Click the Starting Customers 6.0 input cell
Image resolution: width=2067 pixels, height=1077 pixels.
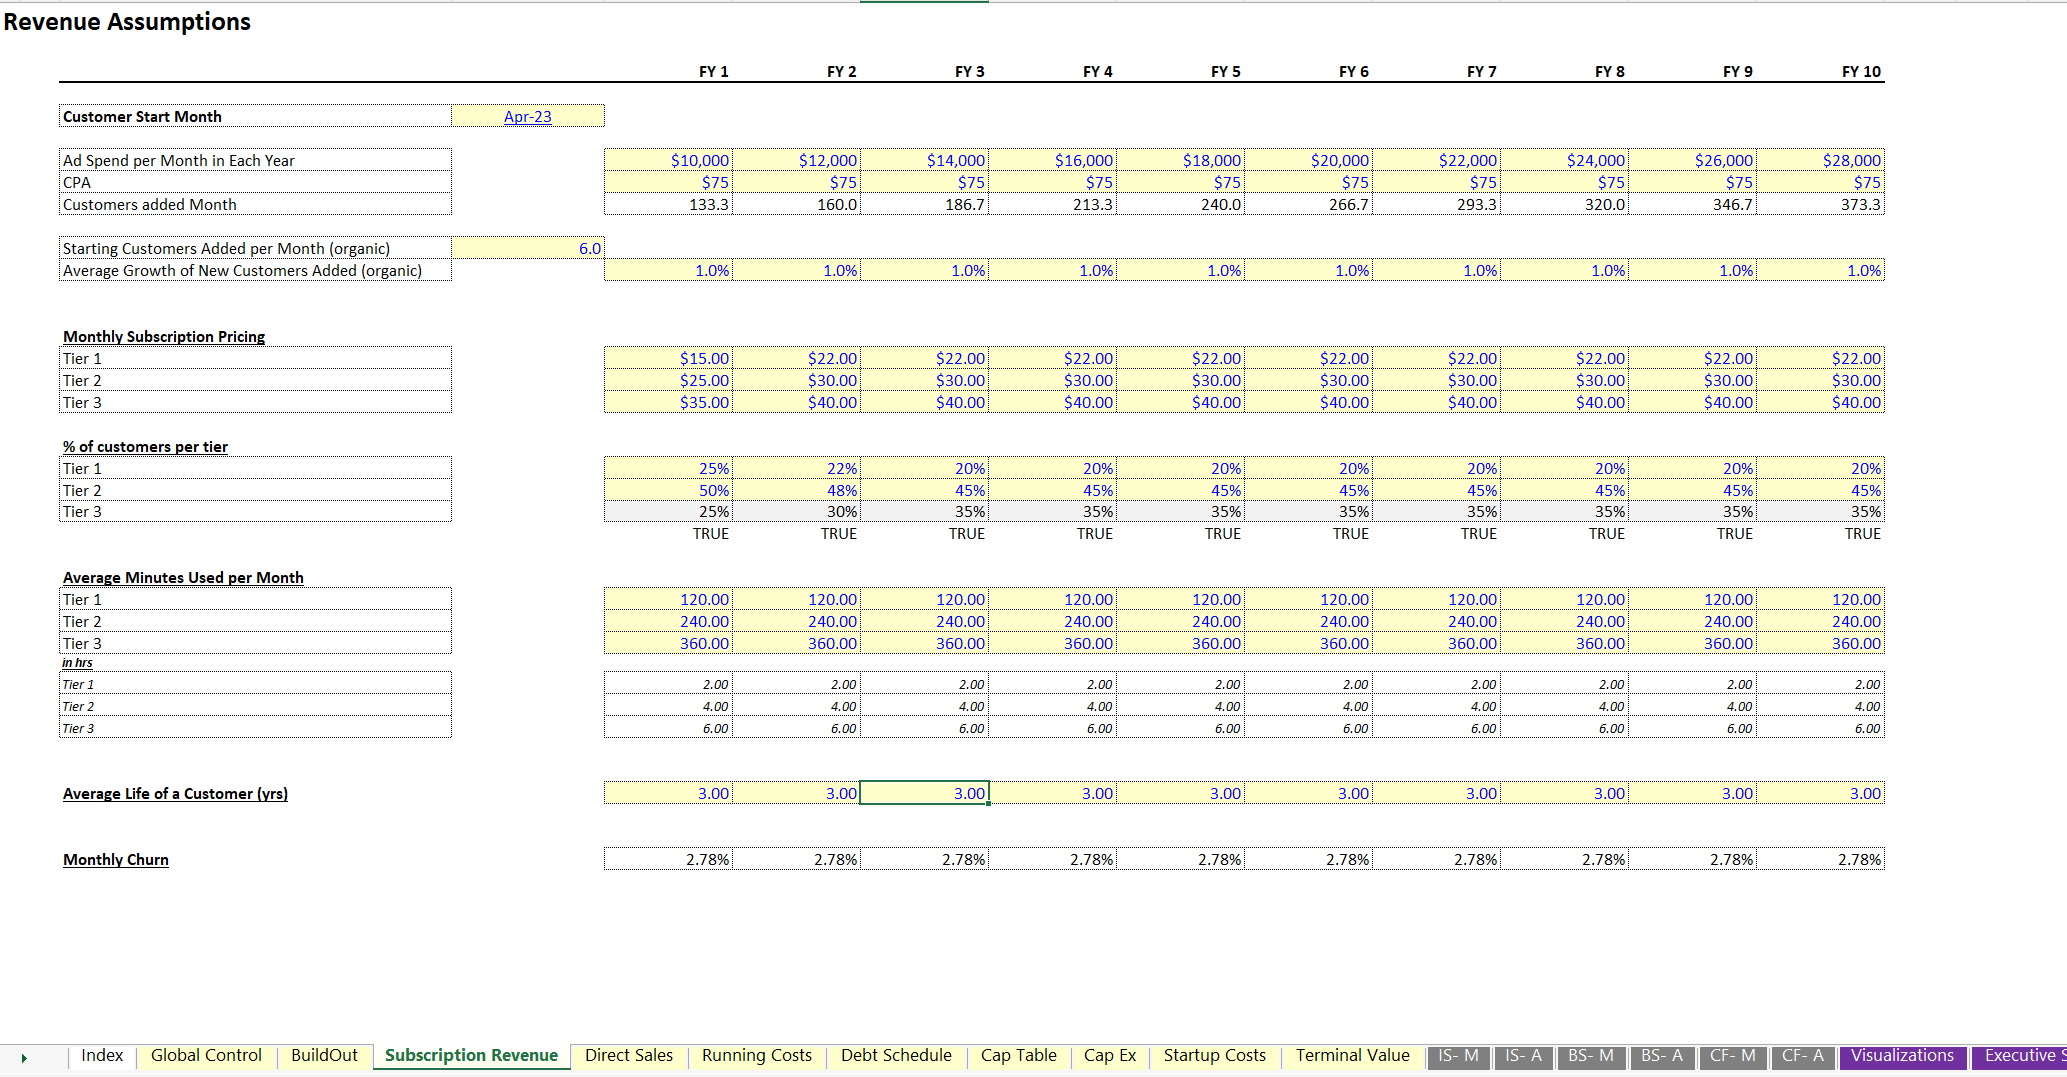coord(528,247)
